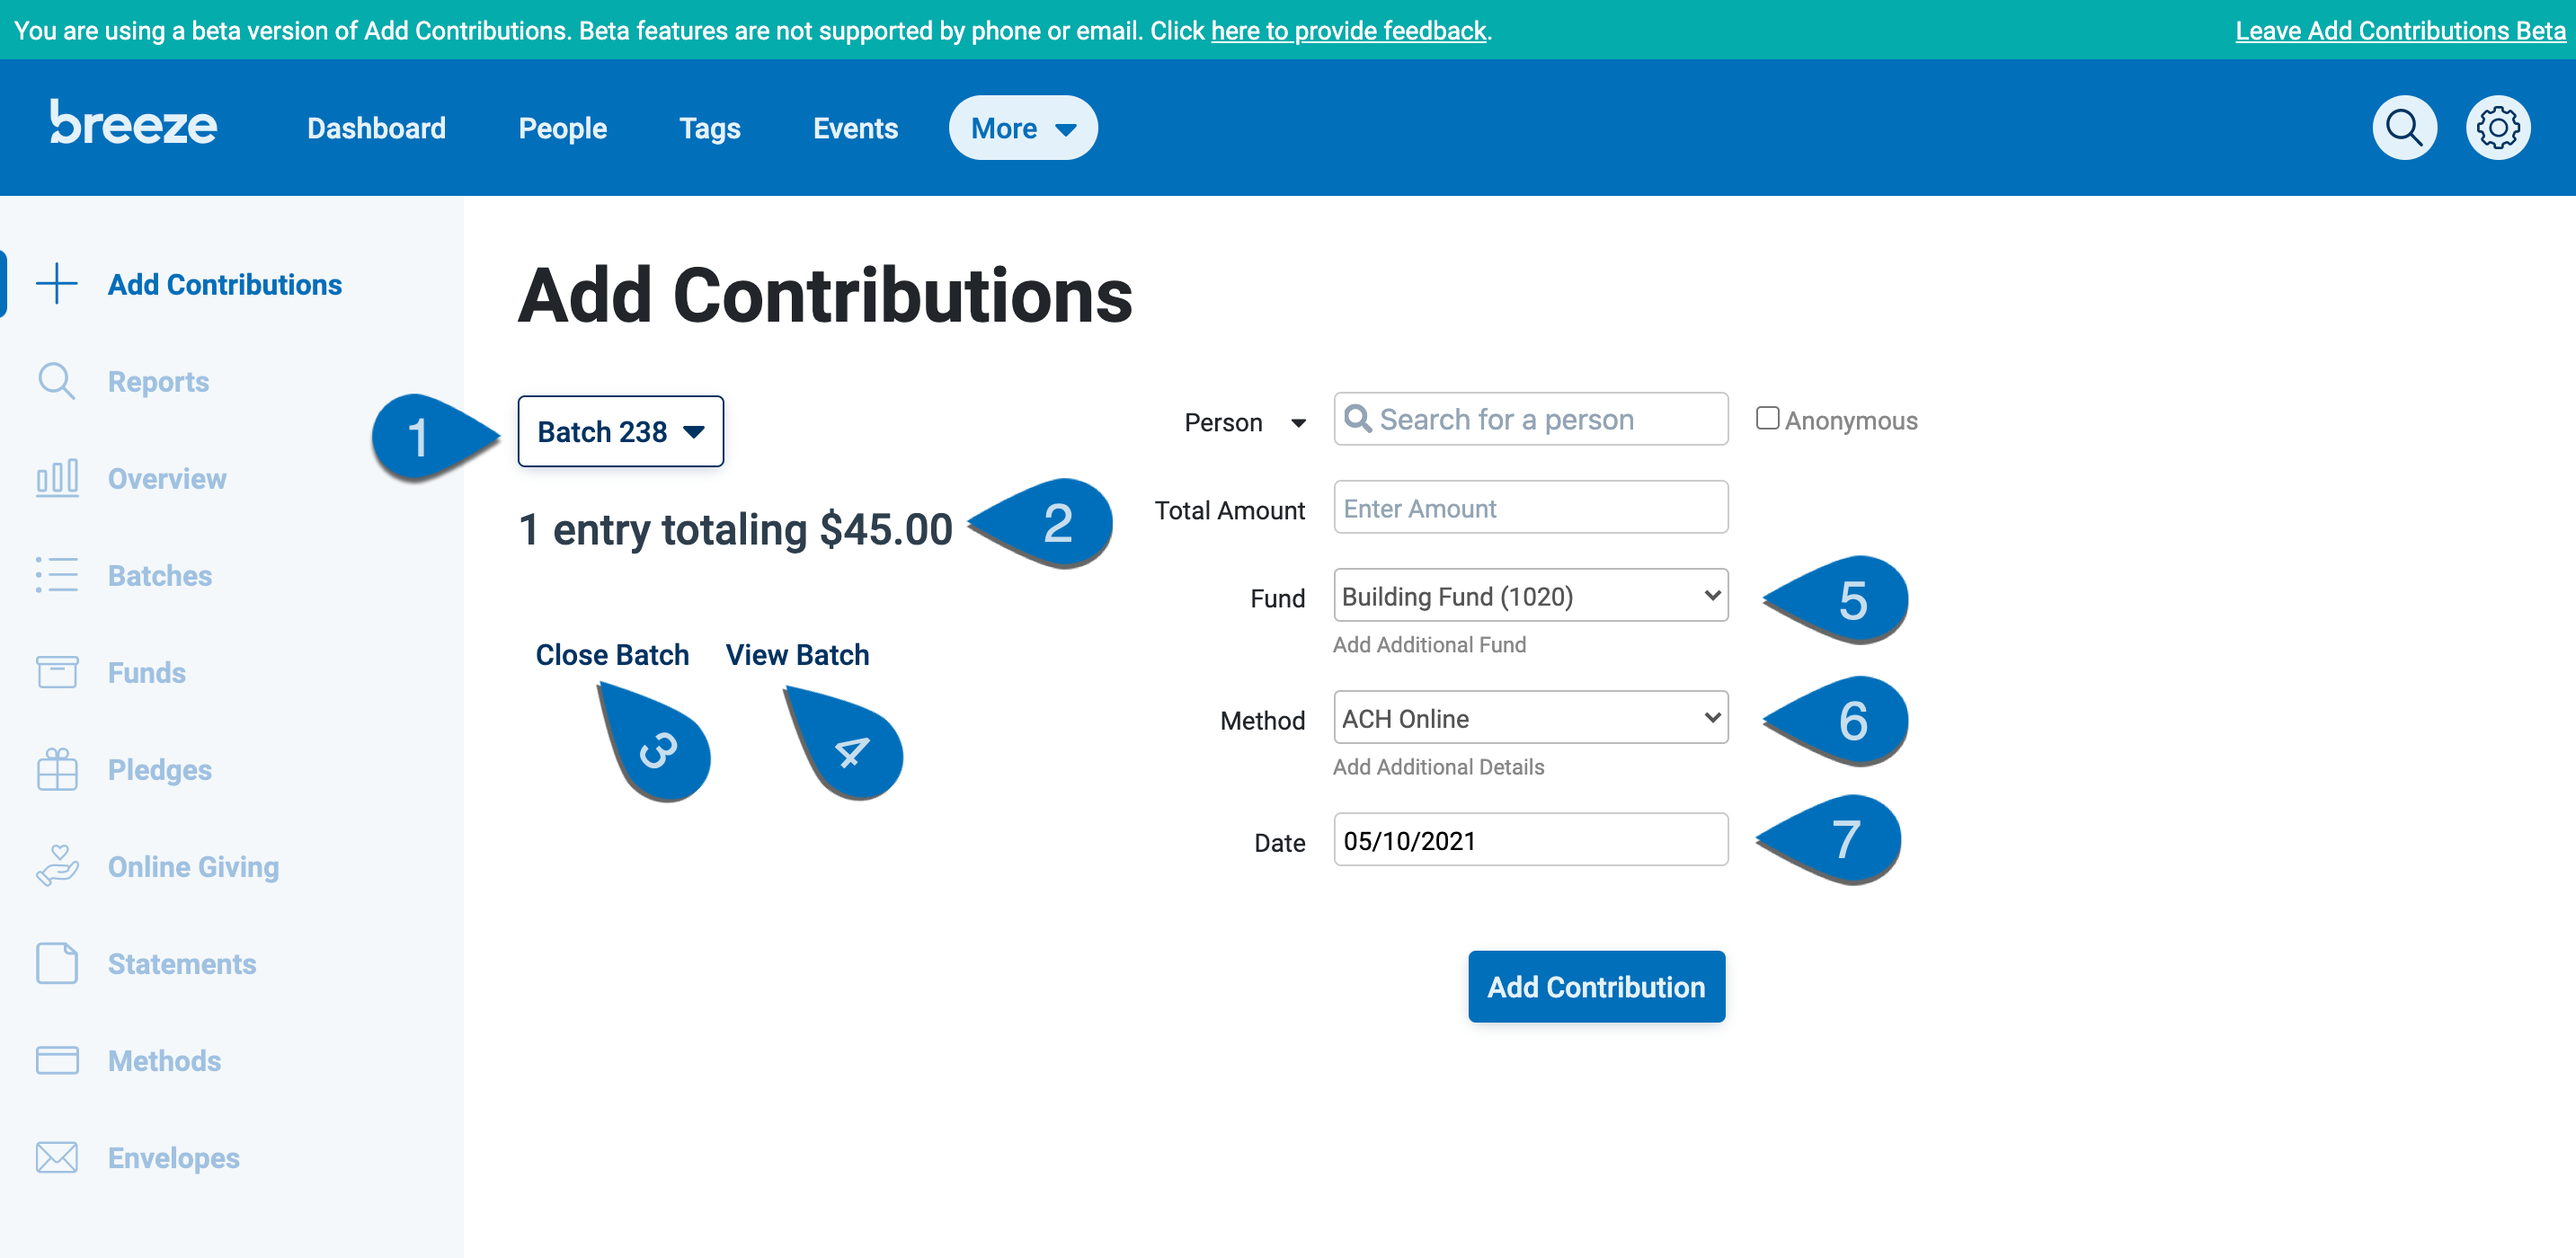Click the Overview bar chart icon
The image size is (2576, 1258).
[56, 478]
